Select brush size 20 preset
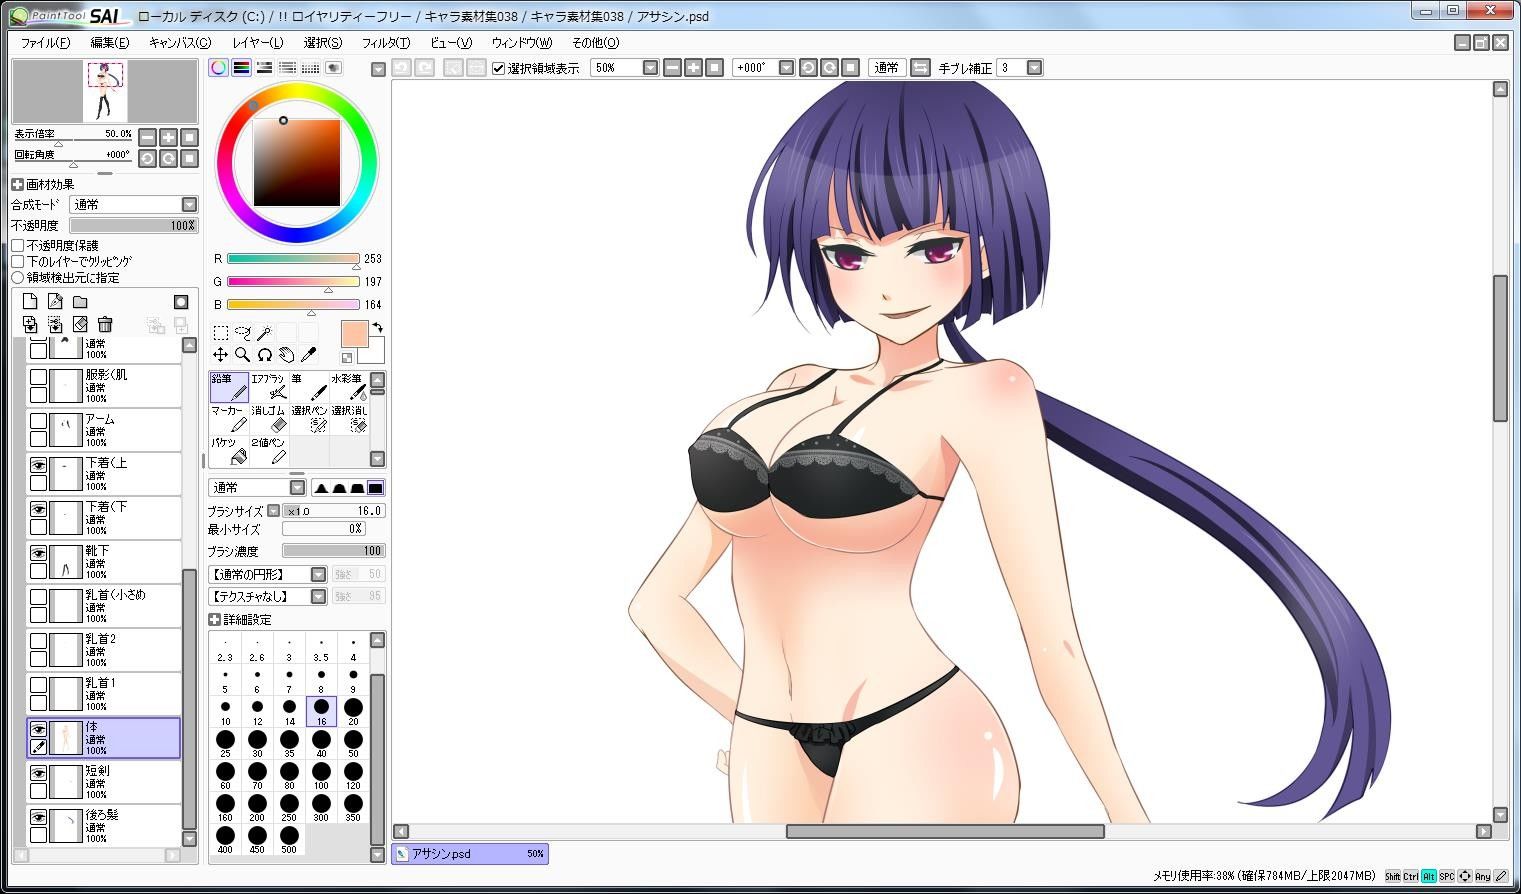This screenshot has width=1521, height=894. click(353, 710)
